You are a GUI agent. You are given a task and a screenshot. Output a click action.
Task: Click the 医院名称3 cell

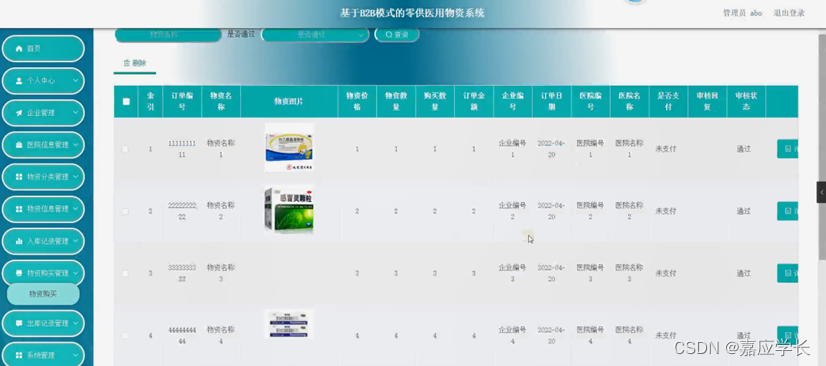(629, 273)
